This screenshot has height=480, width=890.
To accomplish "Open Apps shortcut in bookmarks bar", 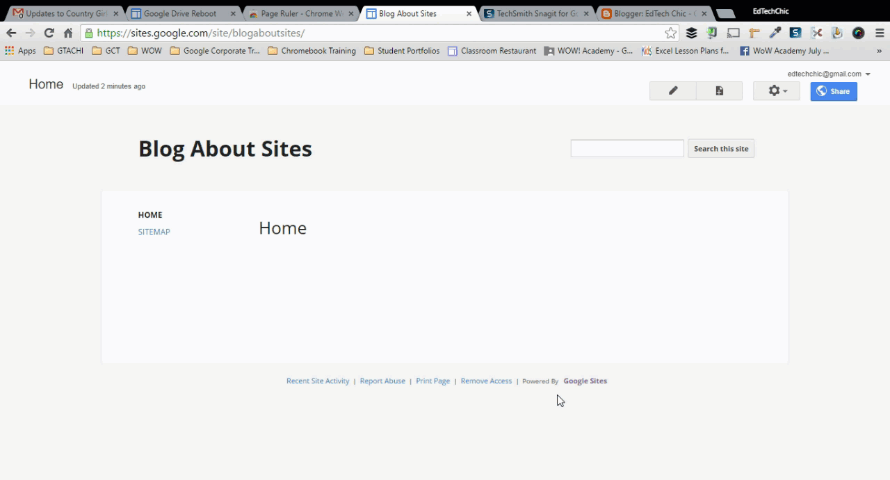I will [20, 50].
